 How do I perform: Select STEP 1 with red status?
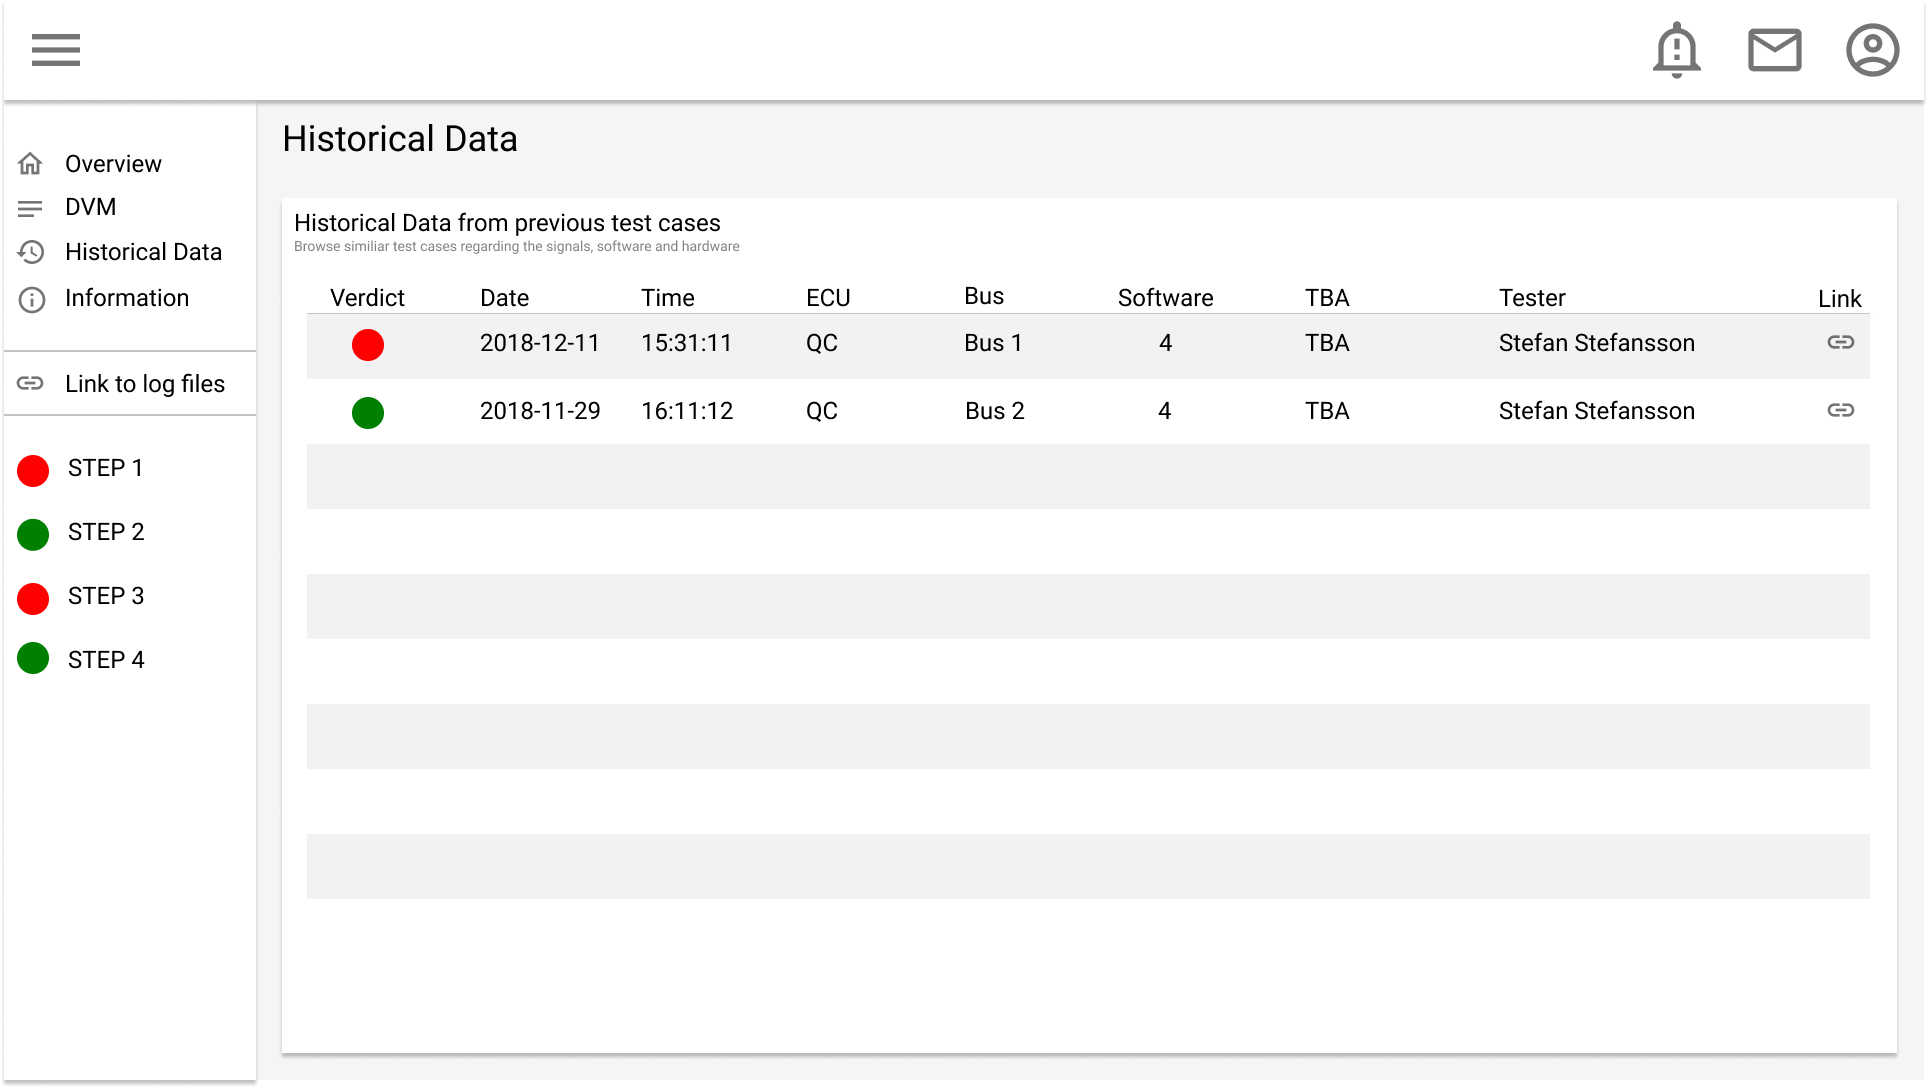105,468
